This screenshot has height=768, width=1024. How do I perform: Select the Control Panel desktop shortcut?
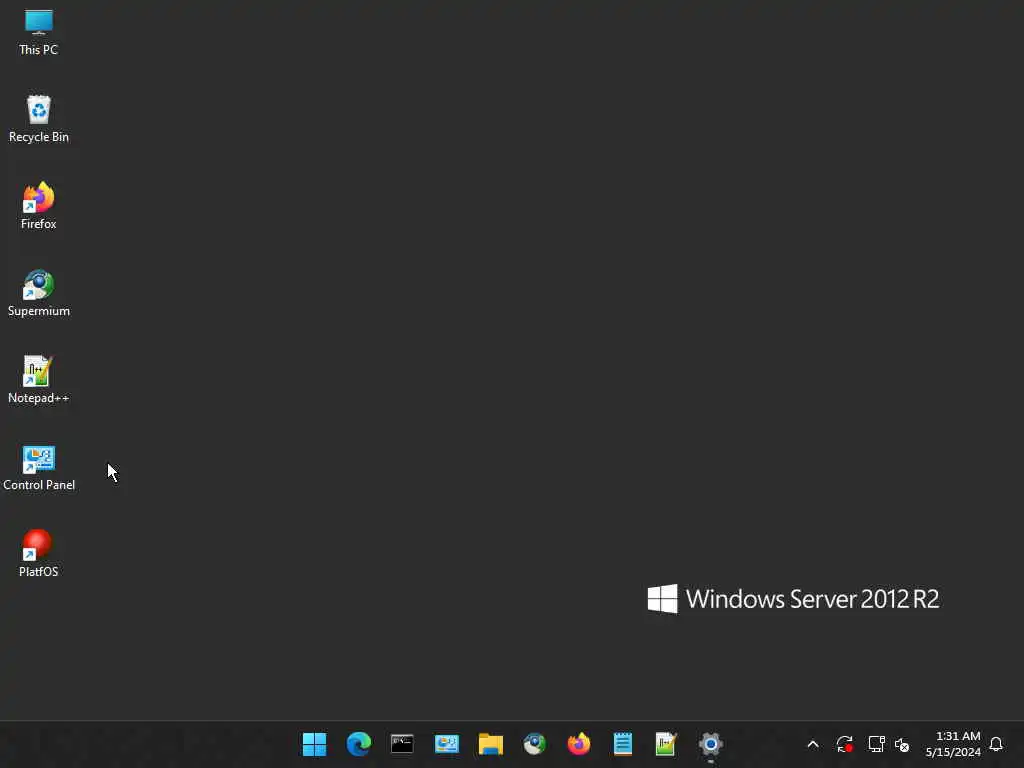(39, 468)
